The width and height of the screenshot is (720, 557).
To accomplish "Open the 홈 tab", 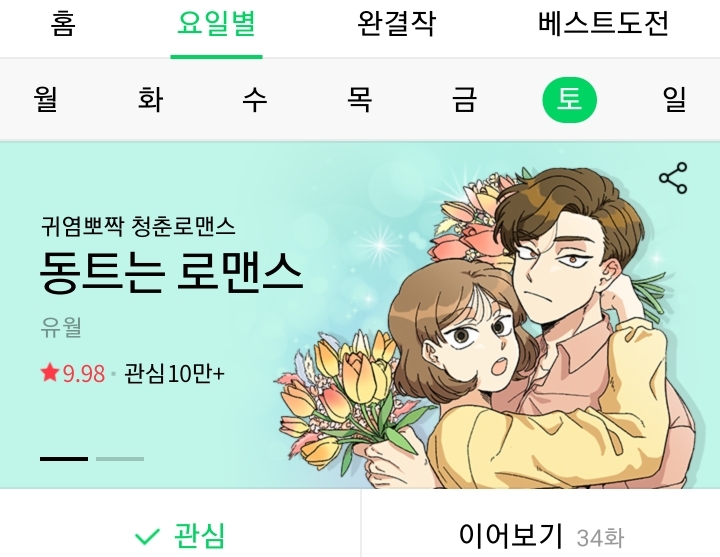I will (x=63, y=23).
